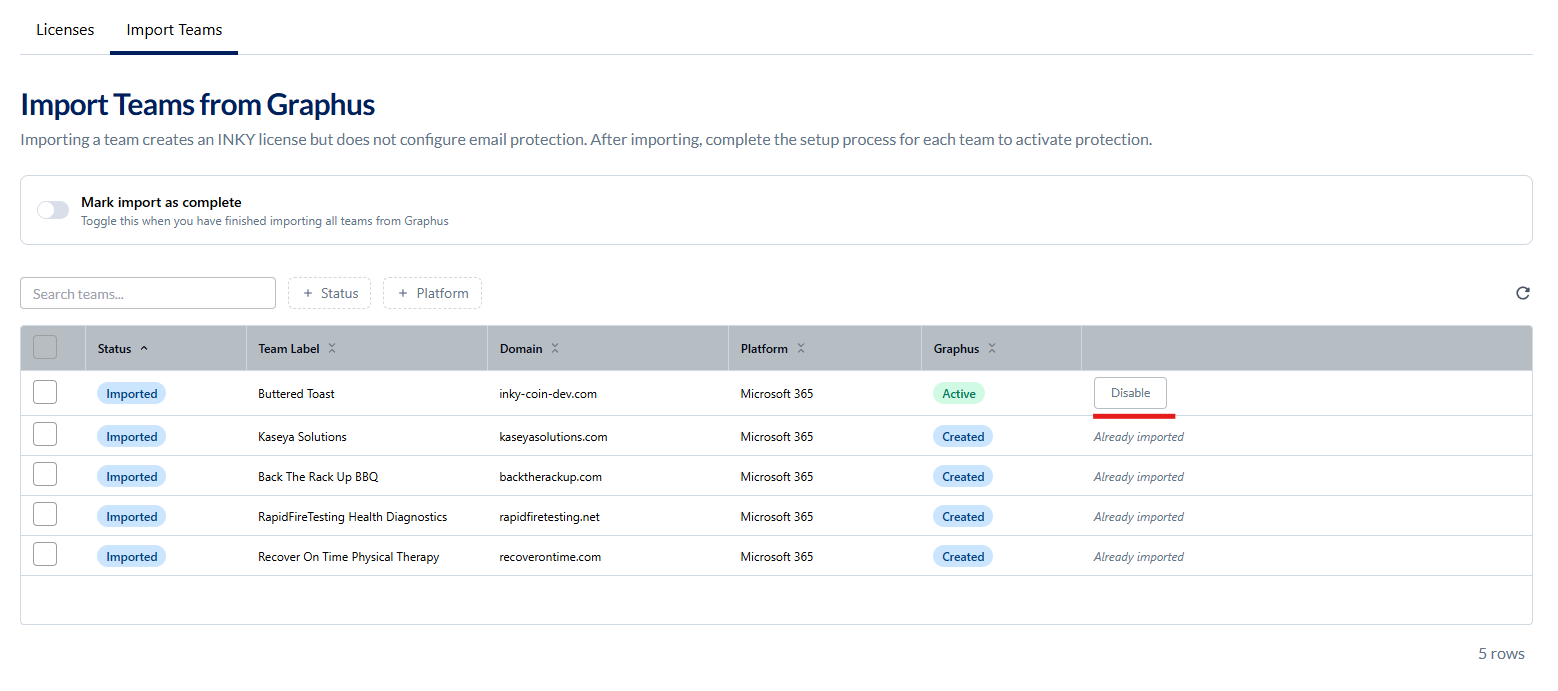Viewport: 1558px width, 691px height.
Task: Click Already imported in Back The Rack Up row
Action: click(1138, 477)
